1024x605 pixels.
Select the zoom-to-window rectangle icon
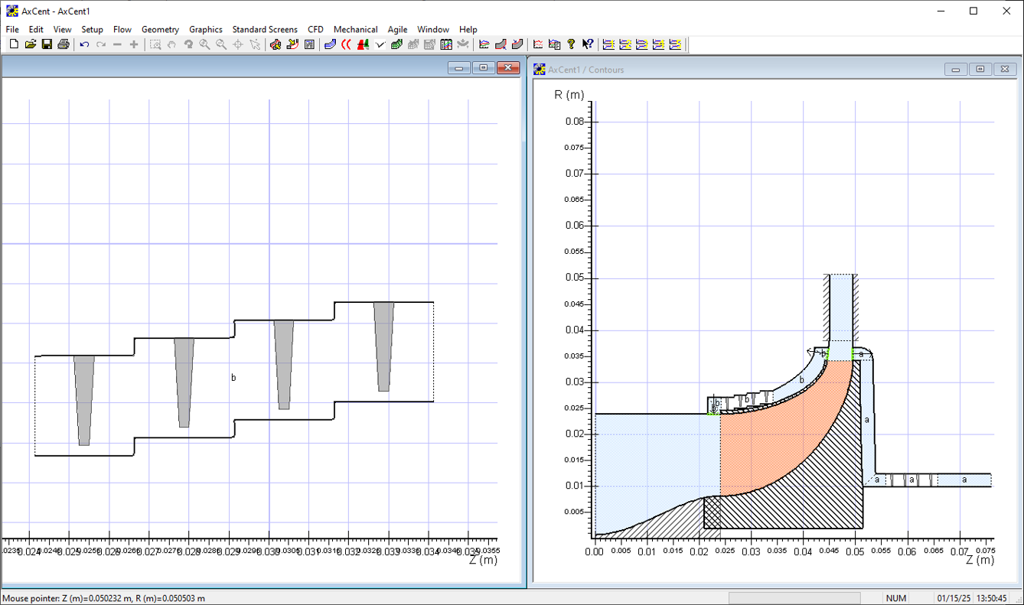click(155, 44)
